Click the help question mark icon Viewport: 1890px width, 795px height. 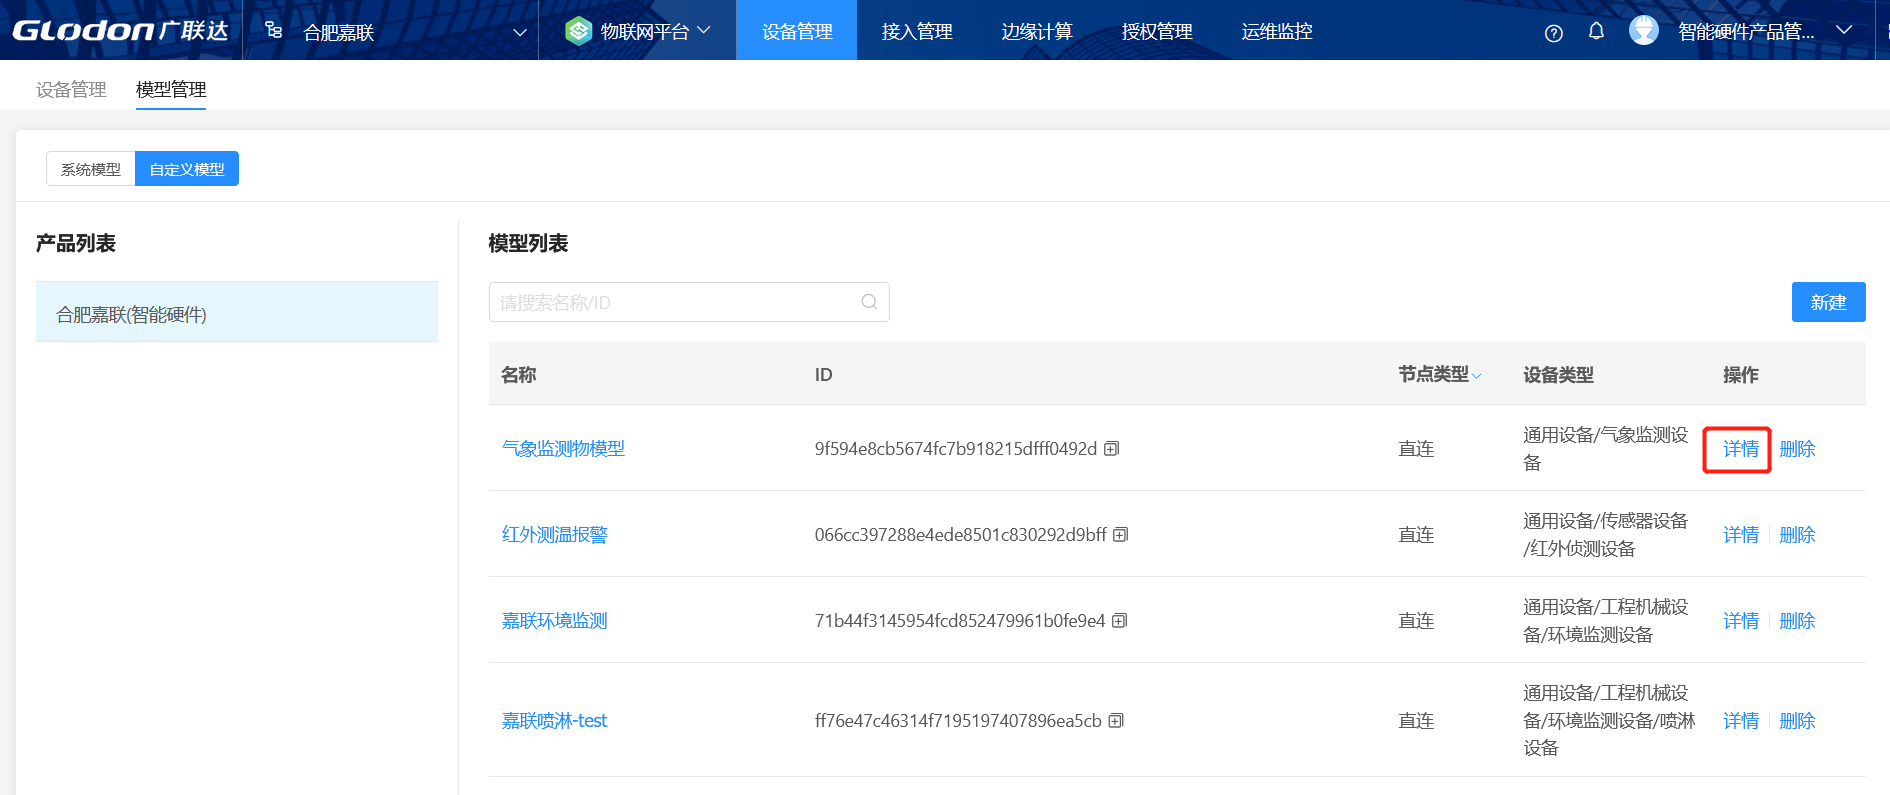coord(1553,33)
